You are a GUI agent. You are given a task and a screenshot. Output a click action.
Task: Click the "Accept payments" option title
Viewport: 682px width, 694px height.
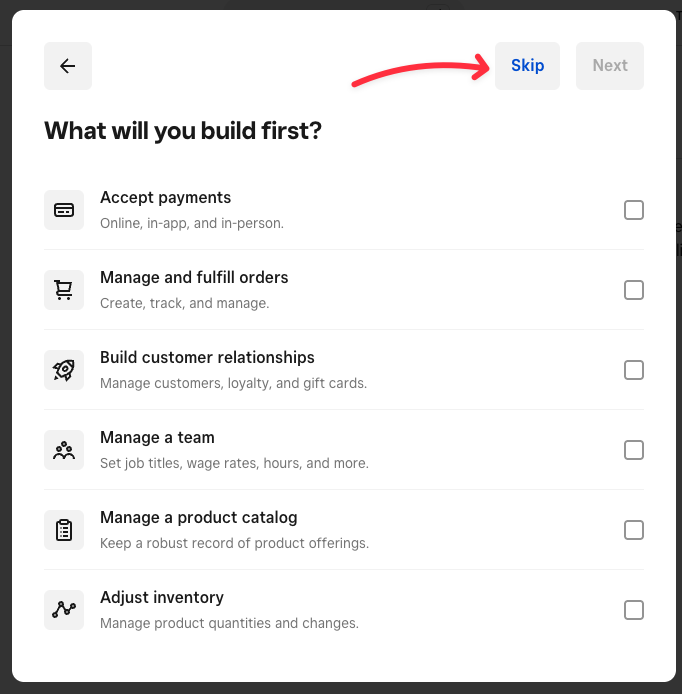(x=165, y=198)
